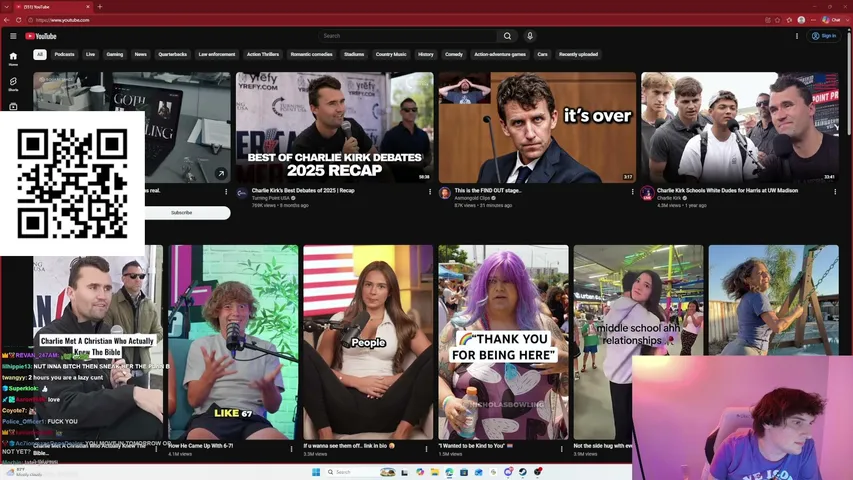Open the "LIKE 67" Shorts thumbnail

233,342
